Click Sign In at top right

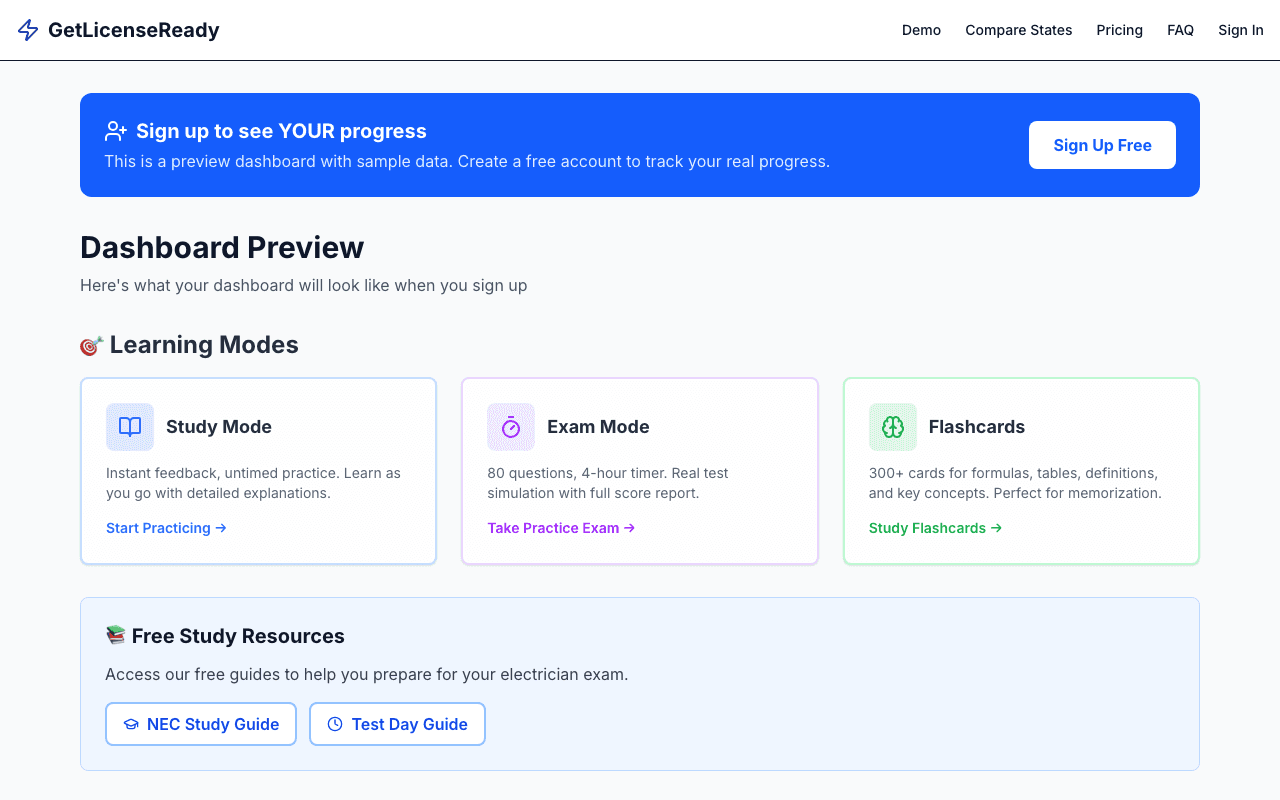[x=1240, y=30]
